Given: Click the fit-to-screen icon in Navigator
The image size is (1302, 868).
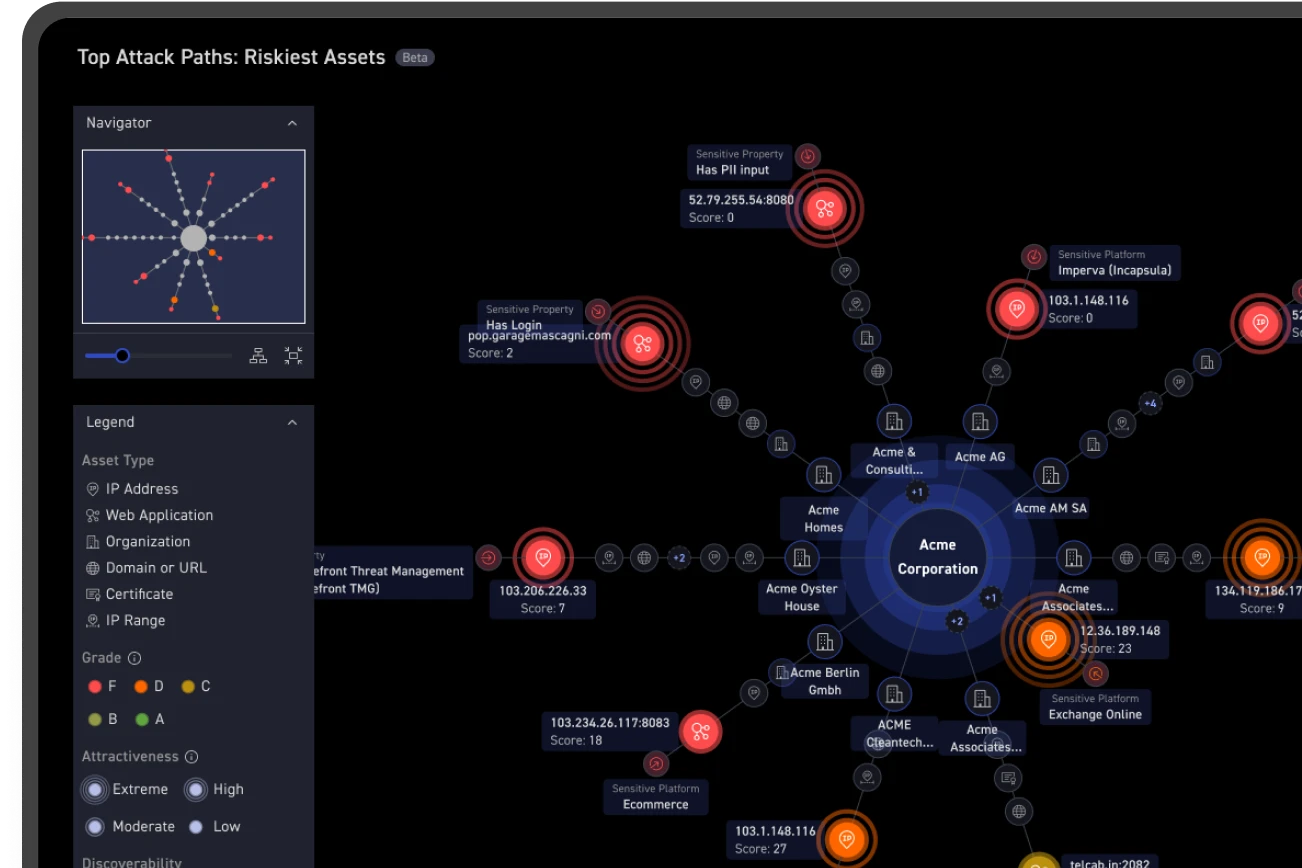Looking at the screenshot, I should [293, 355].
